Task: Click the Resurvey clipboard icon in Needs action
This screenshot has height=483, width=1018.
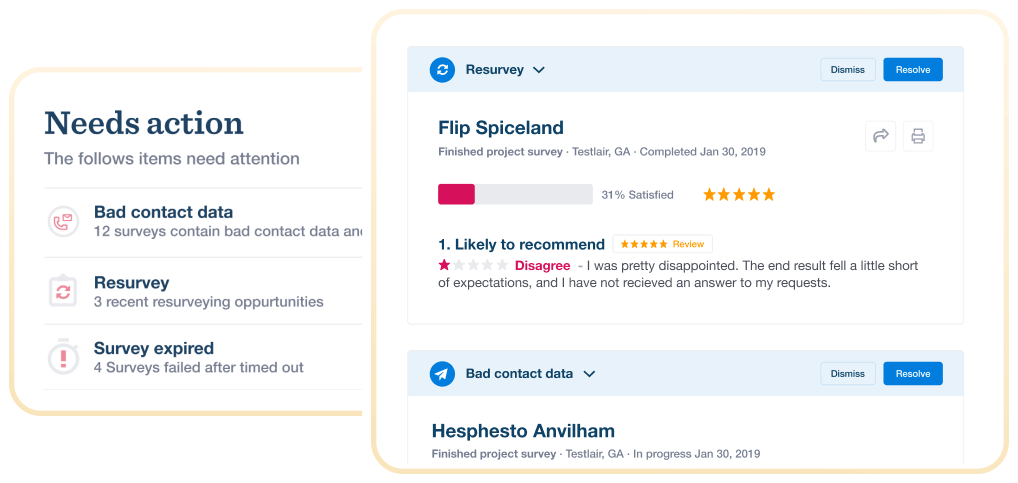Action: point(64,291)
